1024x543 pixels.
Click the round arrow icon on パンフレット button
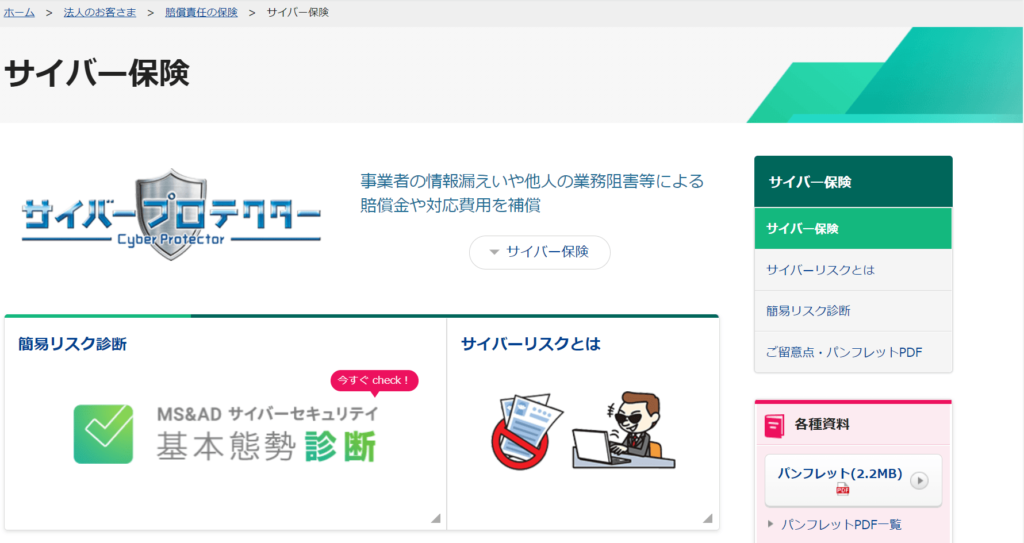pos(919,480)
